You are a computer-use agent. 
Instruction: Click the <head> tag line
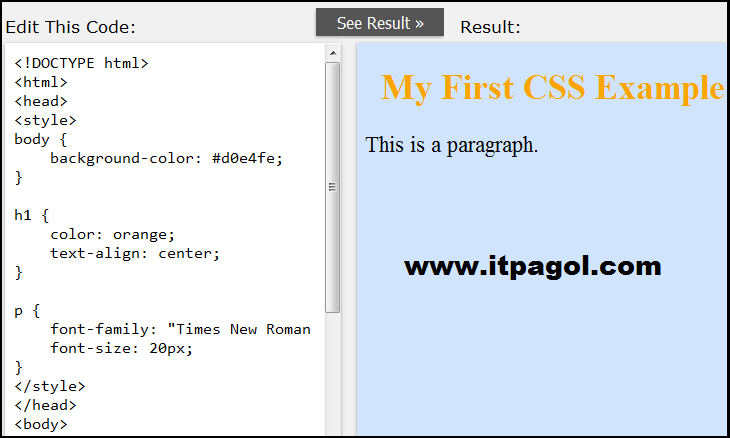pyautogui.click(x=41, y=101)
